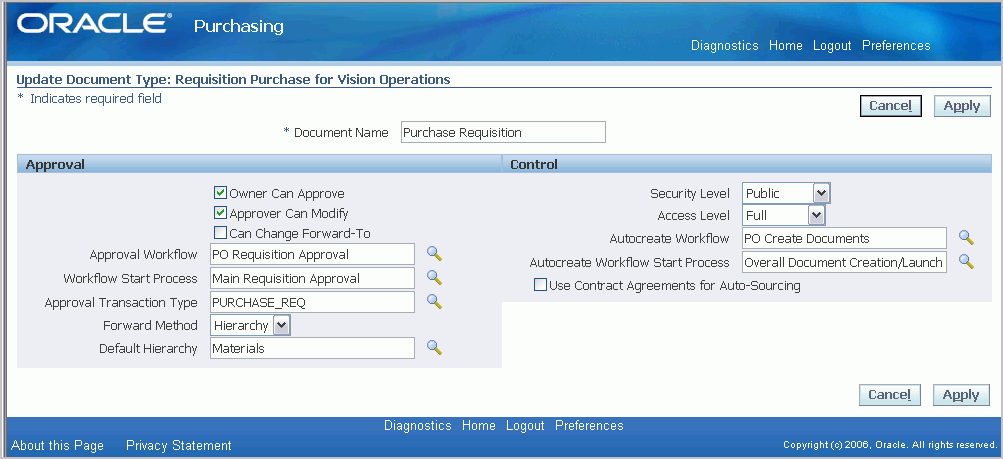This screenshot has height=459, width=1003.
Task: Click Logout link in the footer
Action: point(525,425)
